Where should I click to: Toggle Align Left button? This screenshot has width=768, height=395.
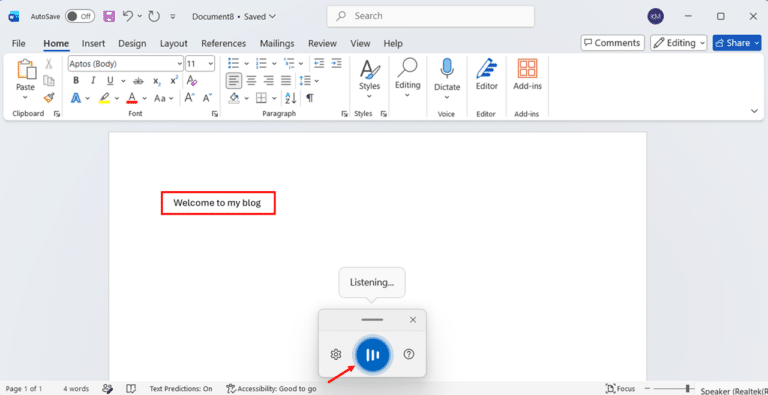[234, 81]
